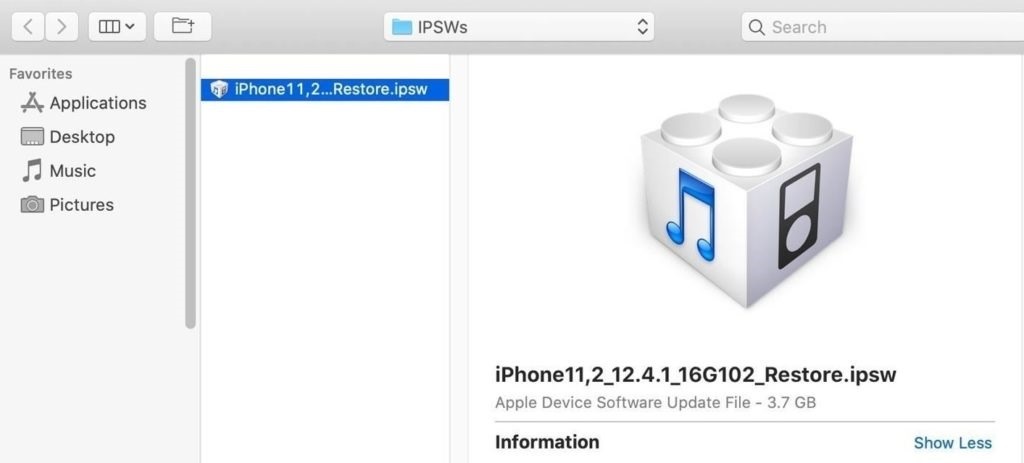Open the IPSWs folder location popup
This screenshot has height=463, width=1024.
pyautogui.click(x=519, y=27)
